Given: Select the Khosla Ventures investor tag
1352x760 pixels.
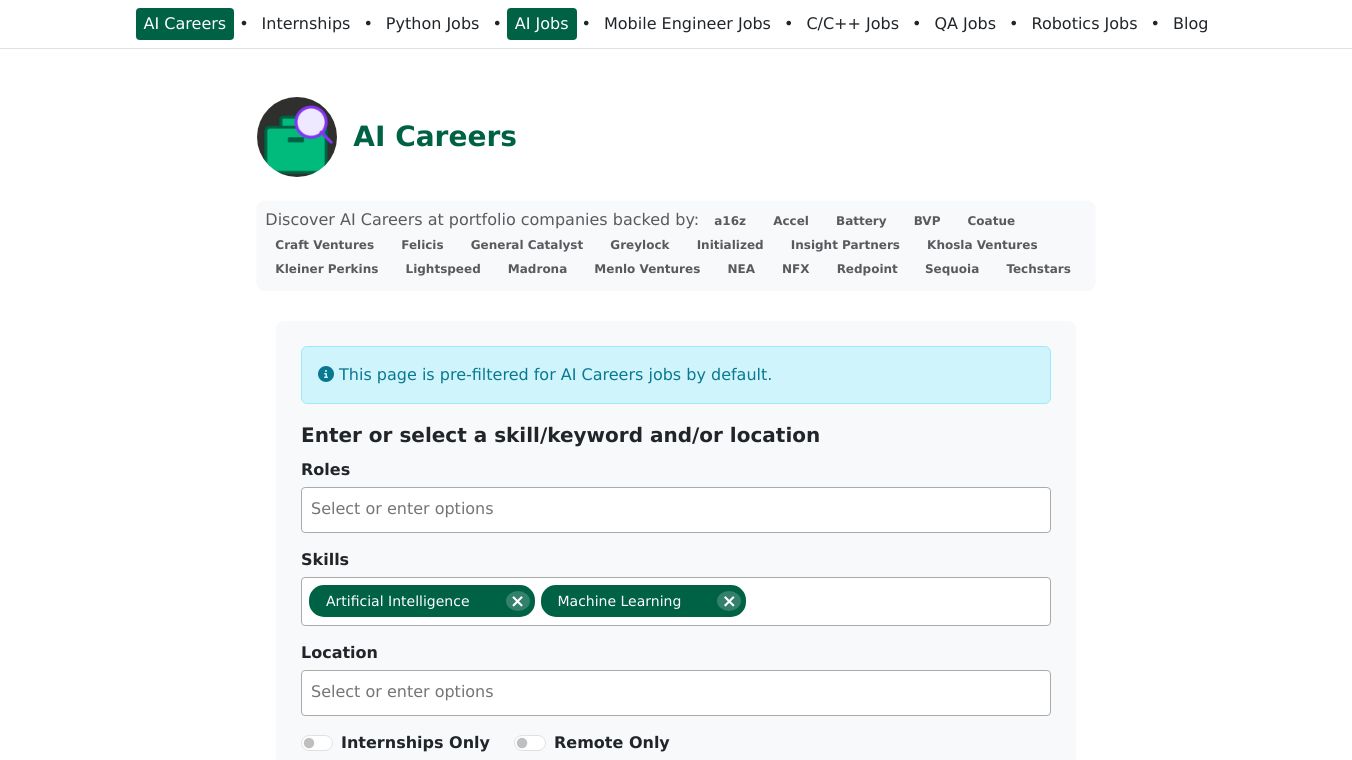Looking at the screenshot, I should click(x=982, y=245).
